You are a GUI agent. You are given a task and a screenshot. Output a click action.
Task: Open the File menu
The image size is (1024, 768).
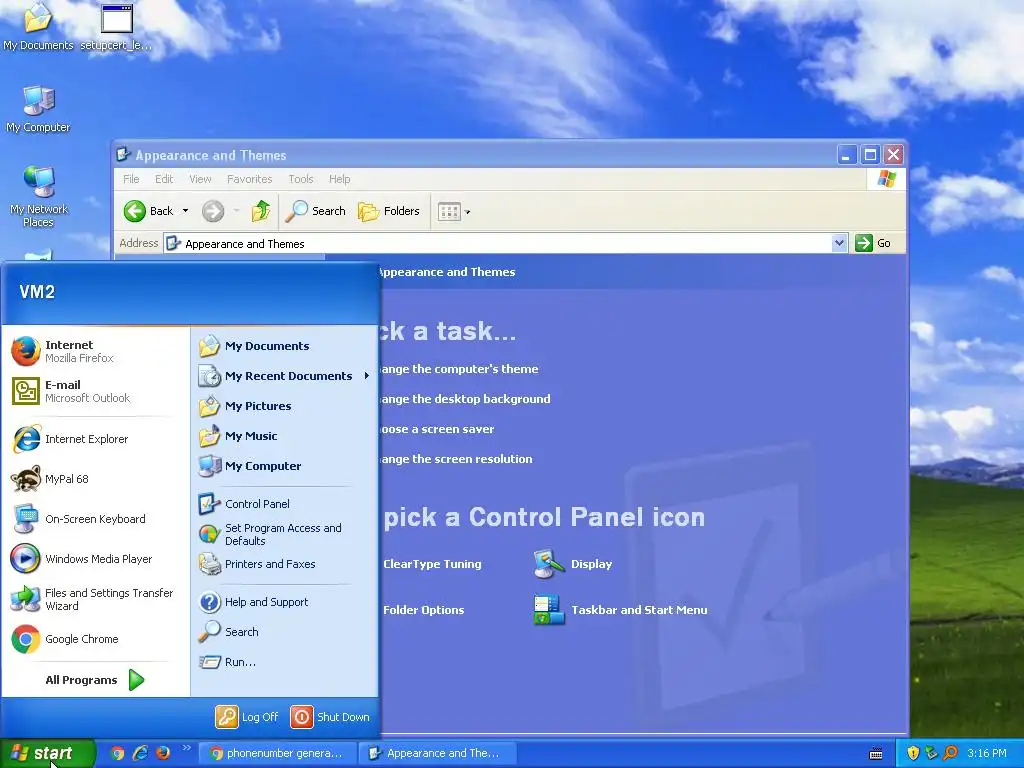point(131,179)
